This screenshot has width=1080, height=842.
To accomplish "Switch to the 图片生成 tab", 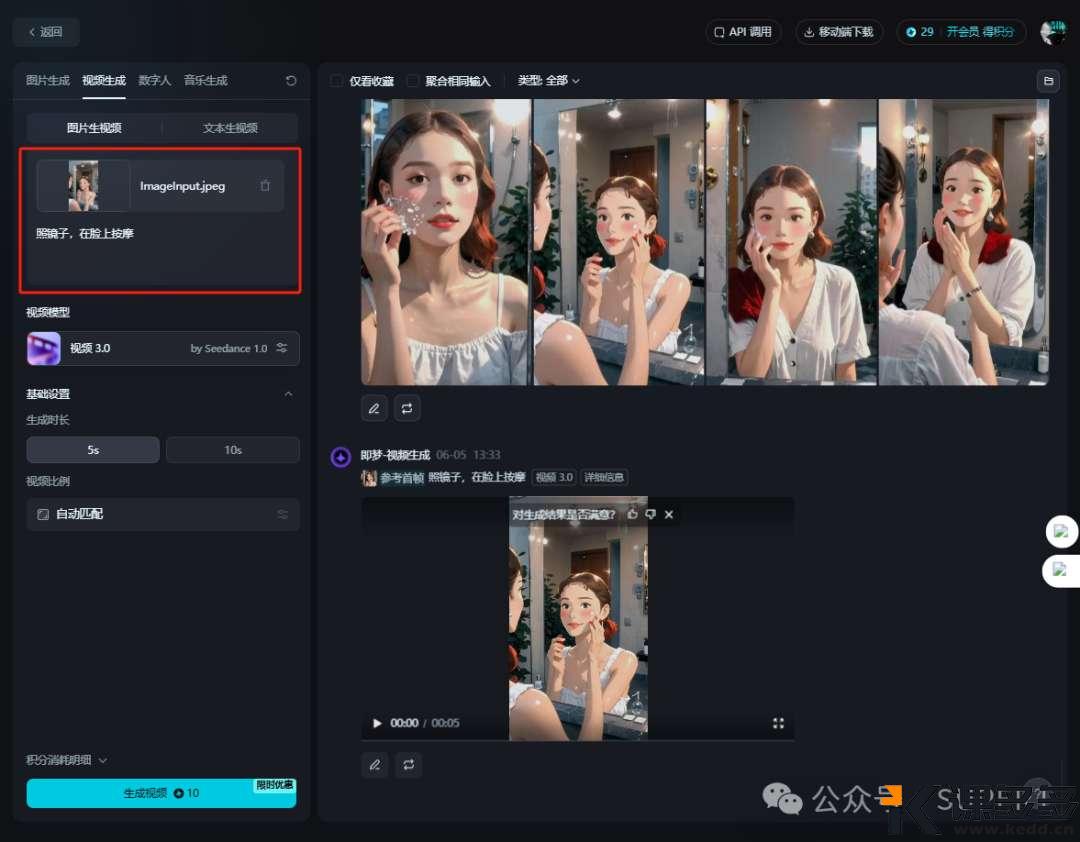I will pos(47,81).
